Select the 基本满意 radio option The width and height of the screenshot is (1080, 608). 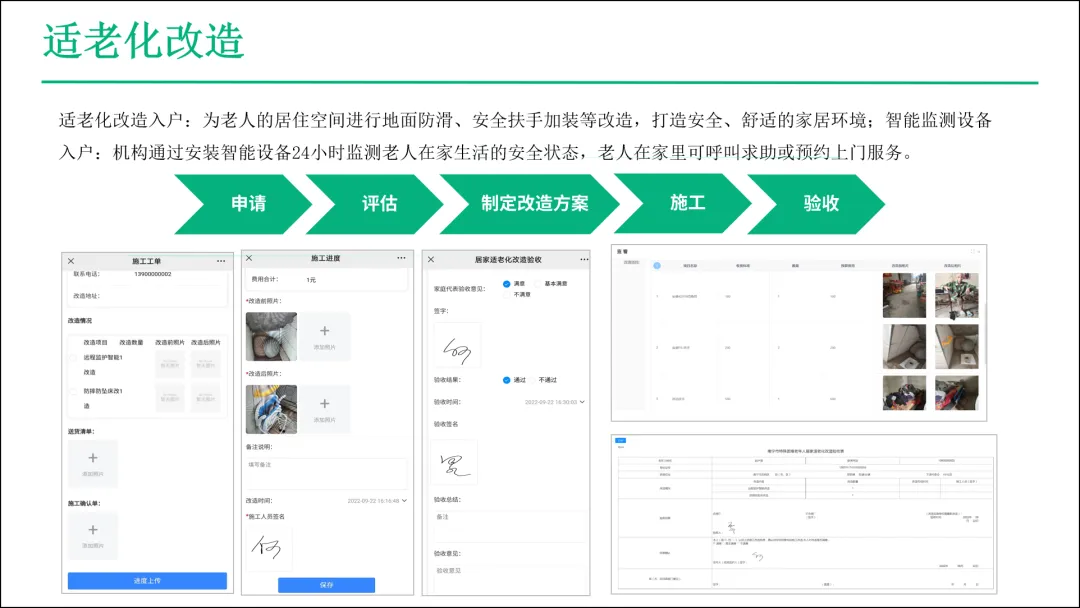[x=537, y=284]
